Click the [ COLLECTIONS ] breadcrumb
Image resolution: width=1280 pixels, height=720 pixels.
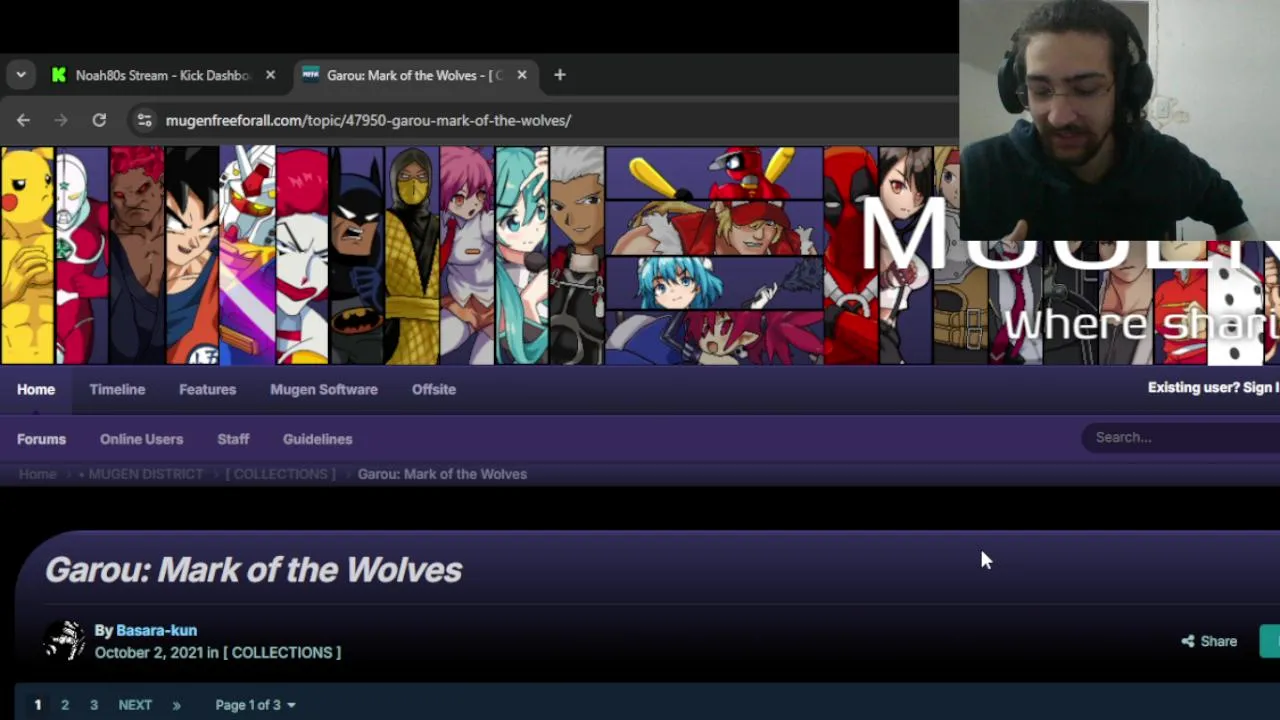[280, 474]
